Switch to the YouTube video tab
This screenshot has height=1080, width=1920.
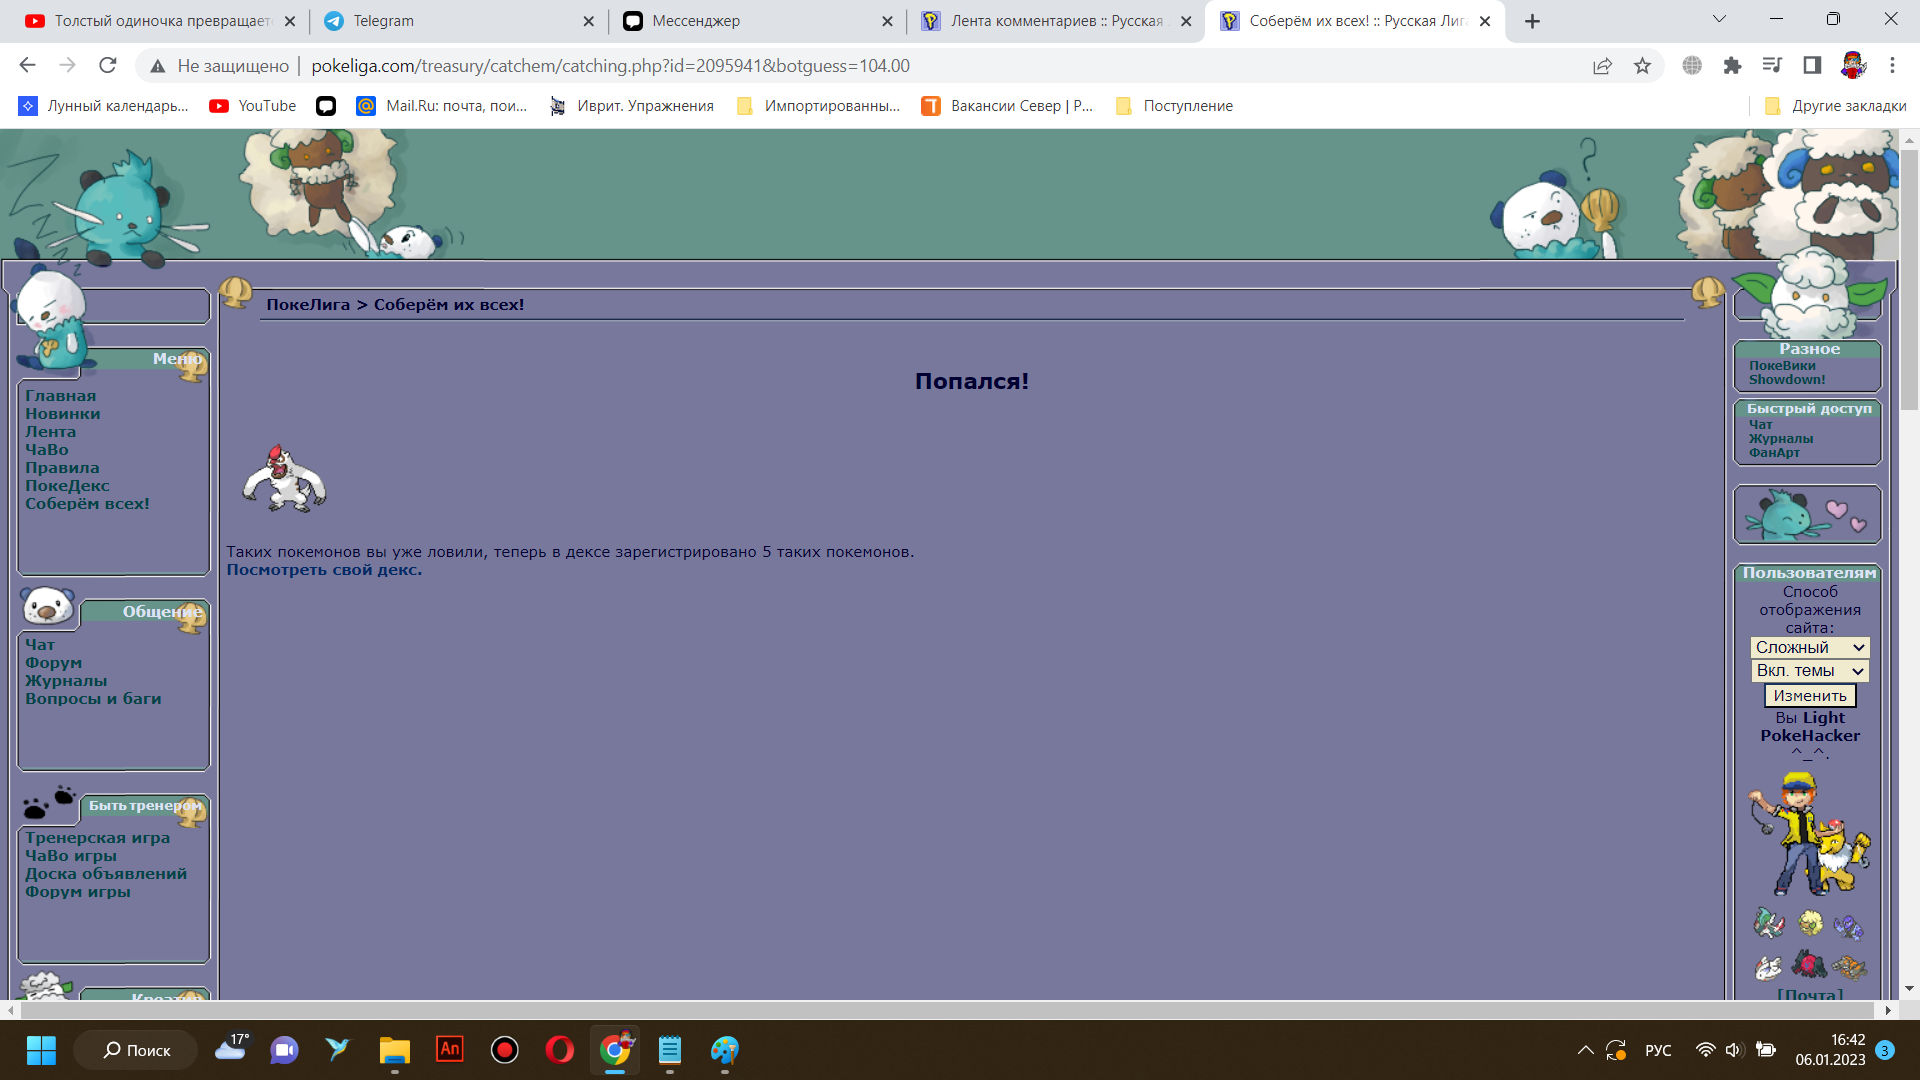click(160, 21)
